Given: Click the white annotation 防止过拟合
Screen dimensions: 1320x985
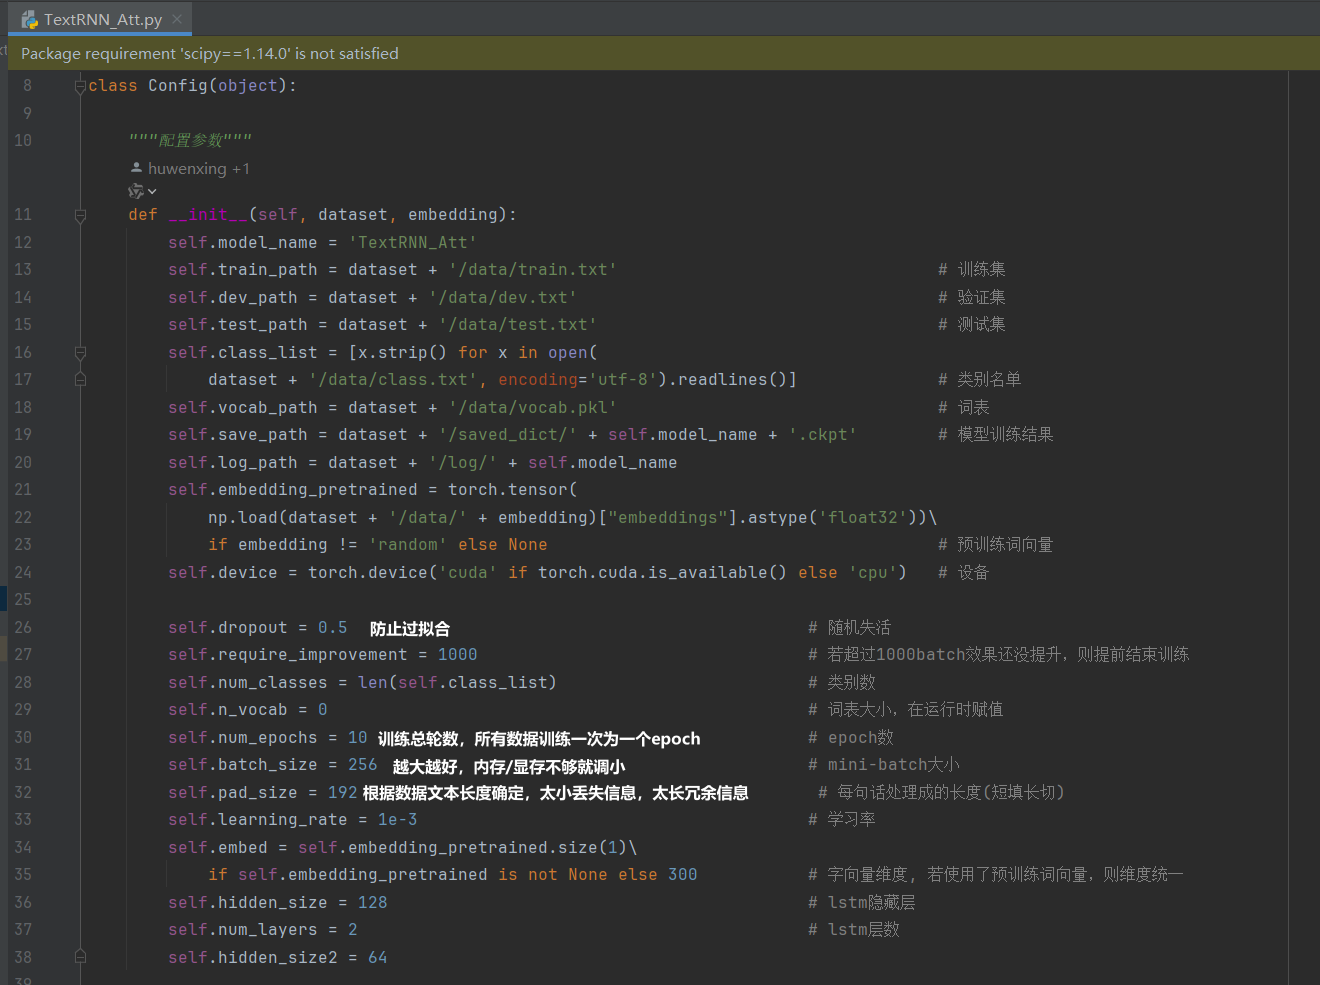Looking at the screenshot, I should [x=410, y=629].
